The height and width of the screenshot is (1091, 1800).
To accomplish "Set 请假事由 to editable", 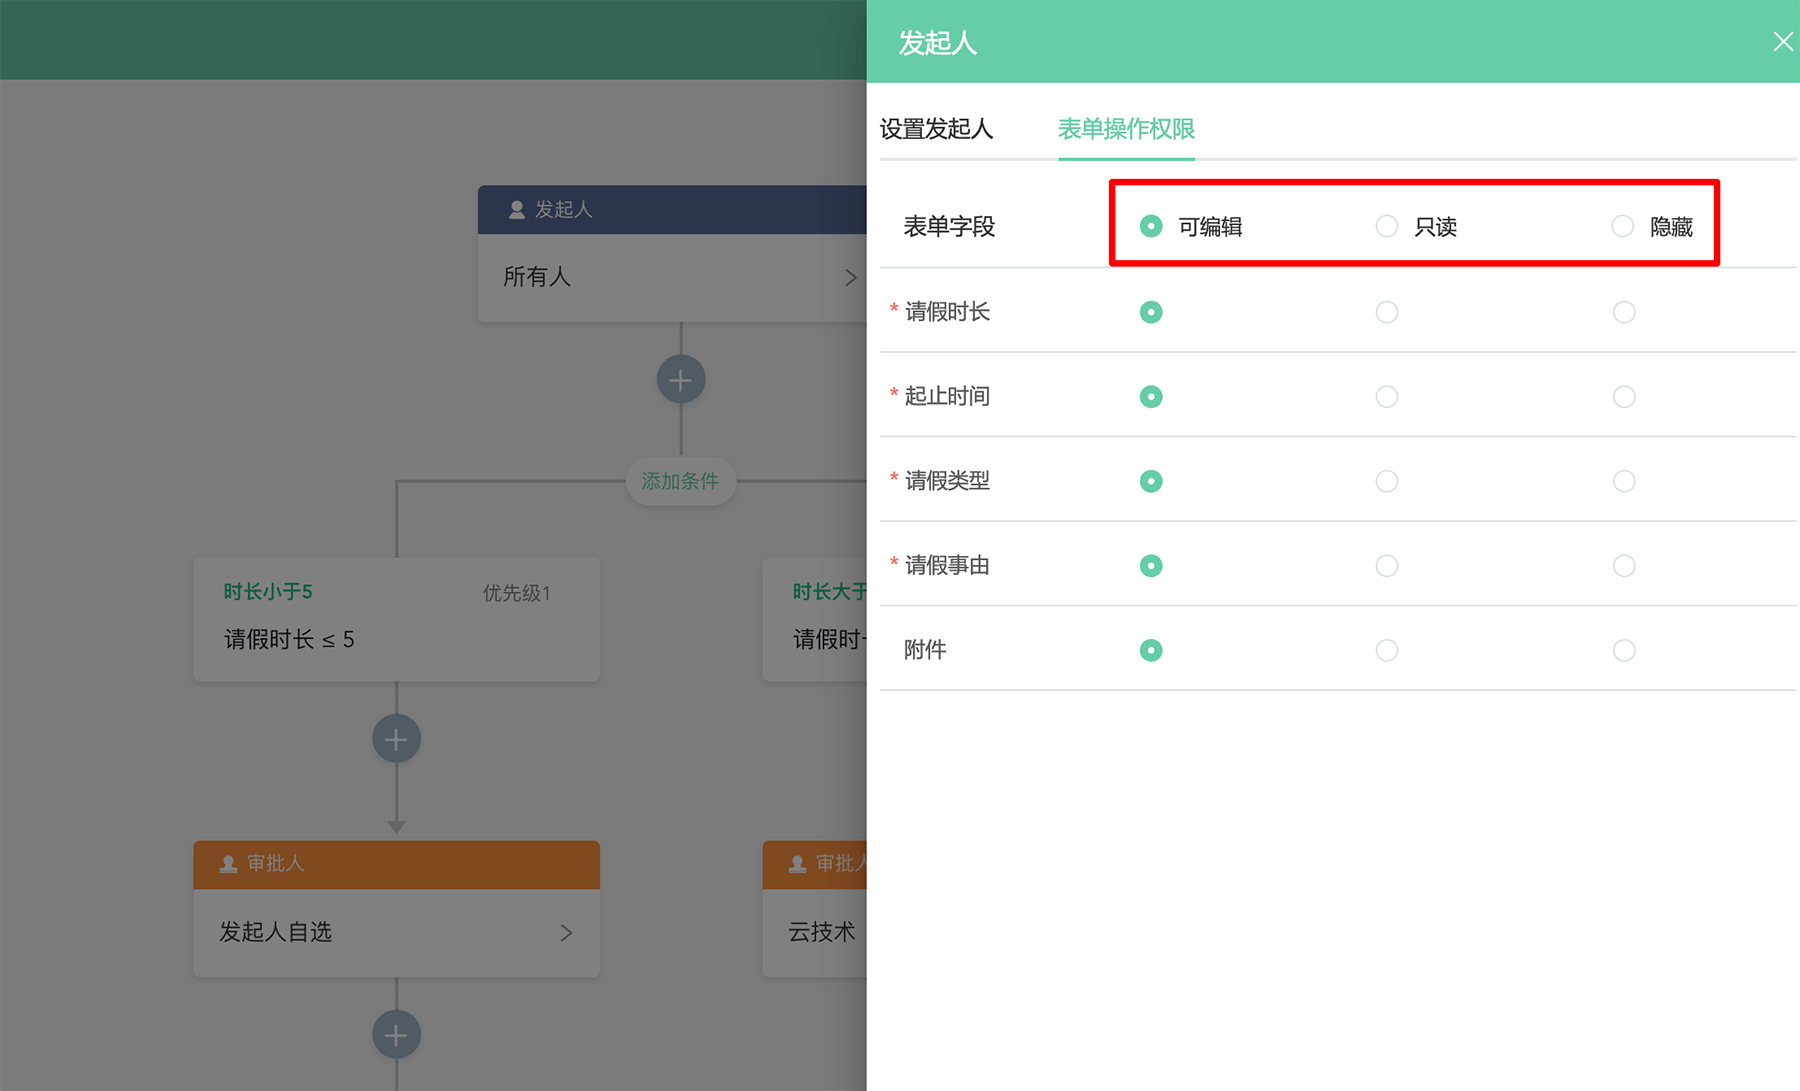I will 1151,566.
